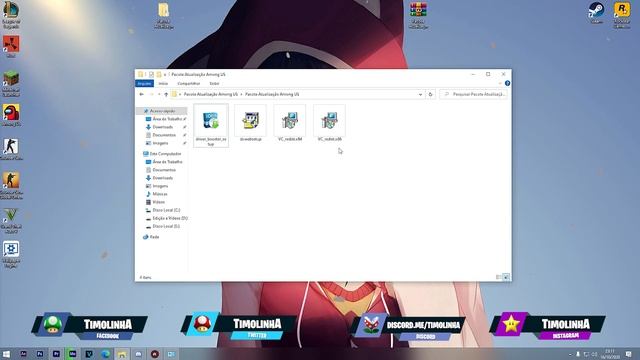
Task: Launch Steam from the desktop
Action: (596, 12)
